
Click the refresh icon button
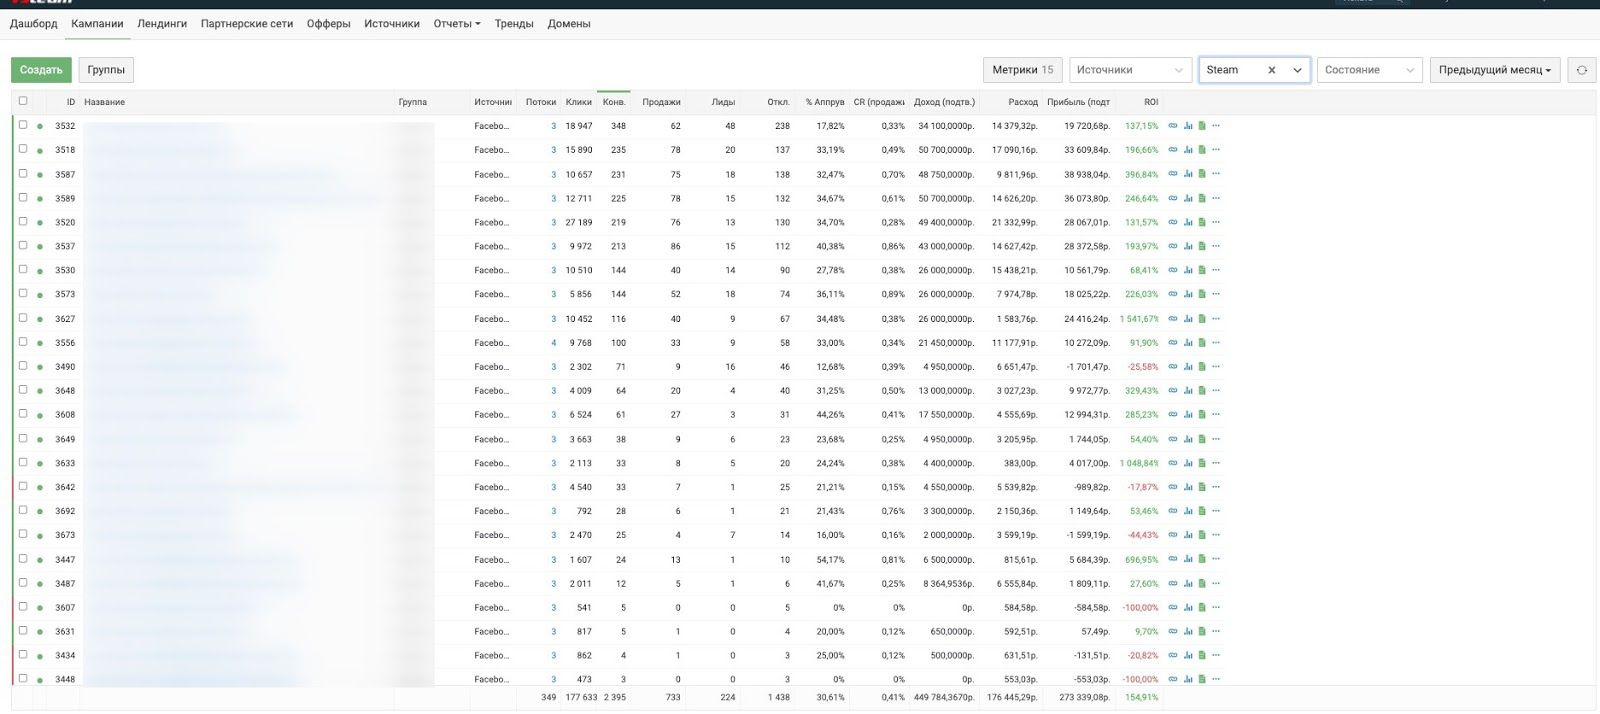pyautogui.click(x=1581, y=70)
